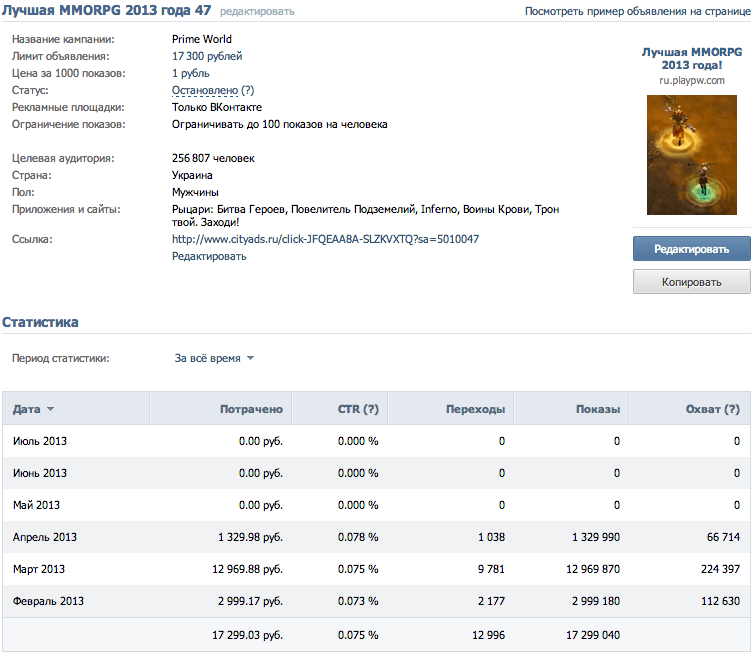Click the Украина country value
This screenshot has height=654, width=753.
[192, 175]
